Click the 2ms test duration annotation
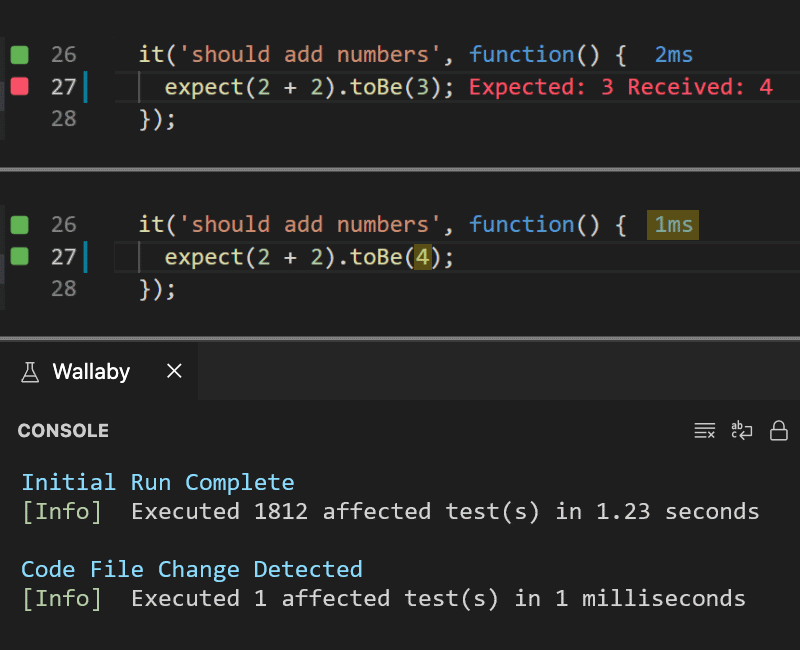Viewport: 800px width, 650px height. [x=672, y=54]
